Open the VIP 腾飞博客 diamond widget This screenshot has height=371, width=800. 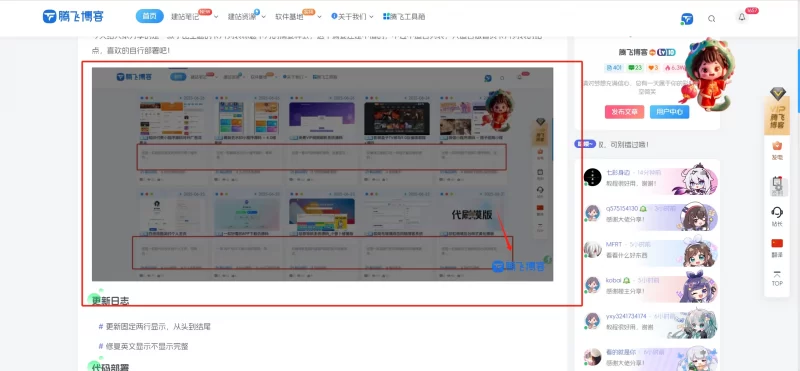click(777, 111)
